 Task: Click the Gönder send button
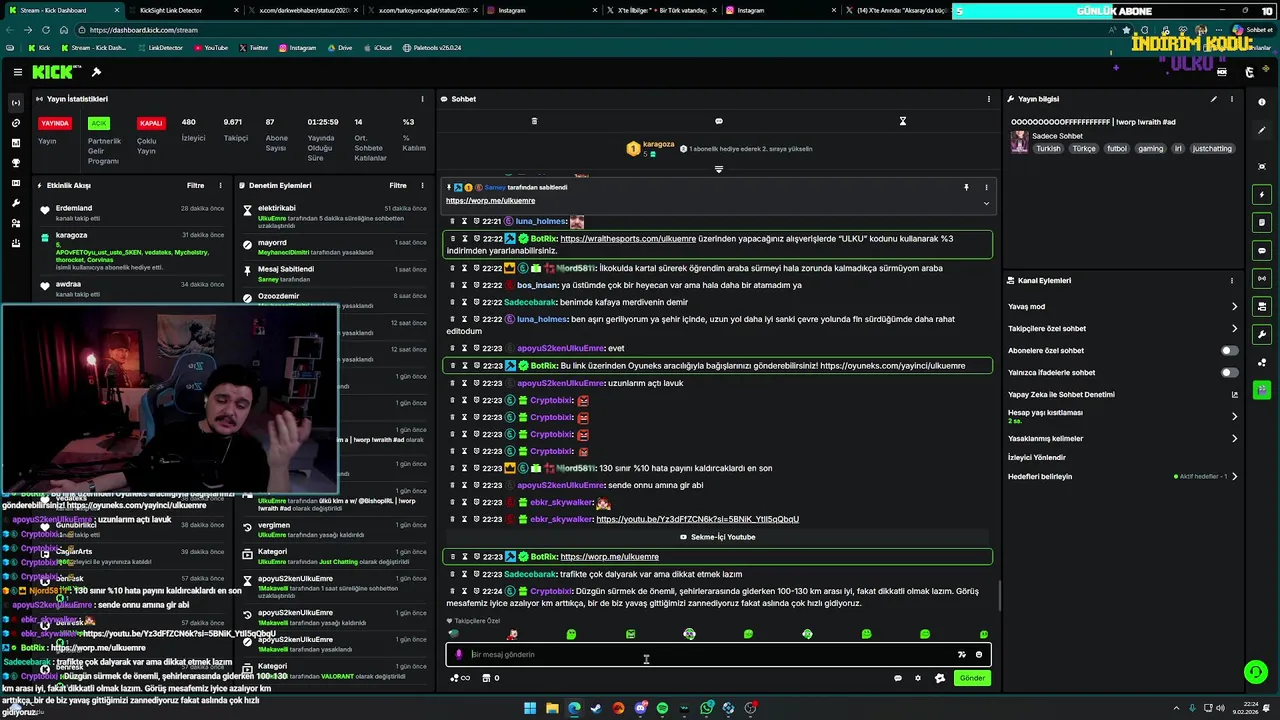(972, 678)
